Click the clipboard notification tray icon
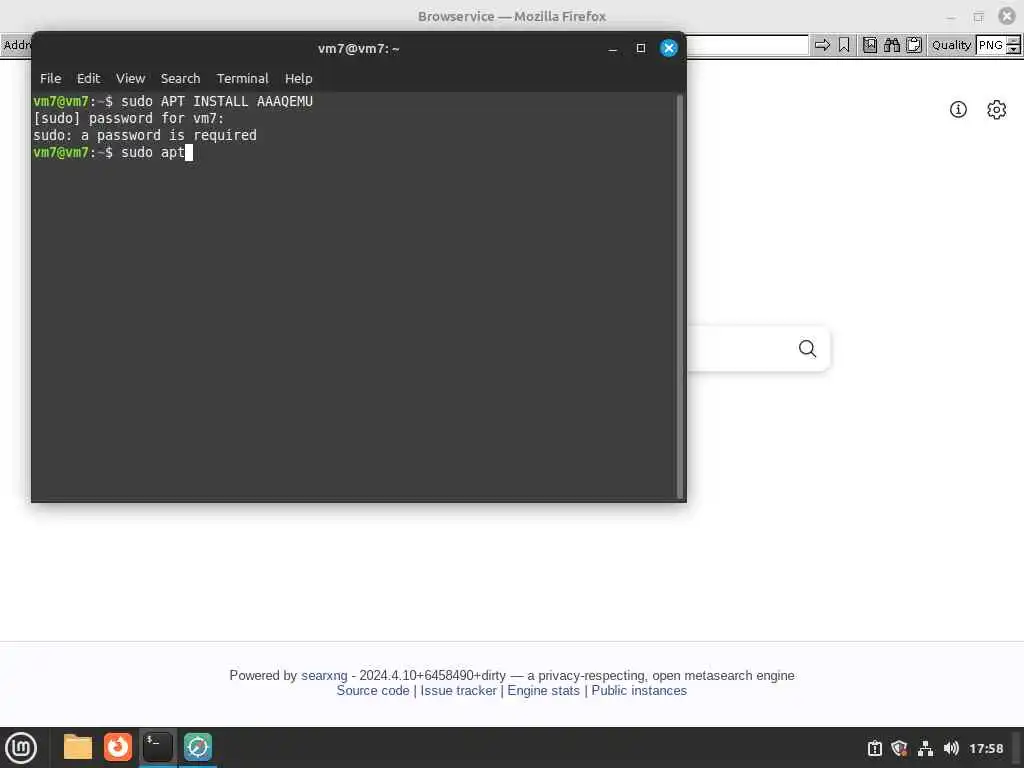 pyautogui.click(x=874, y=748)
